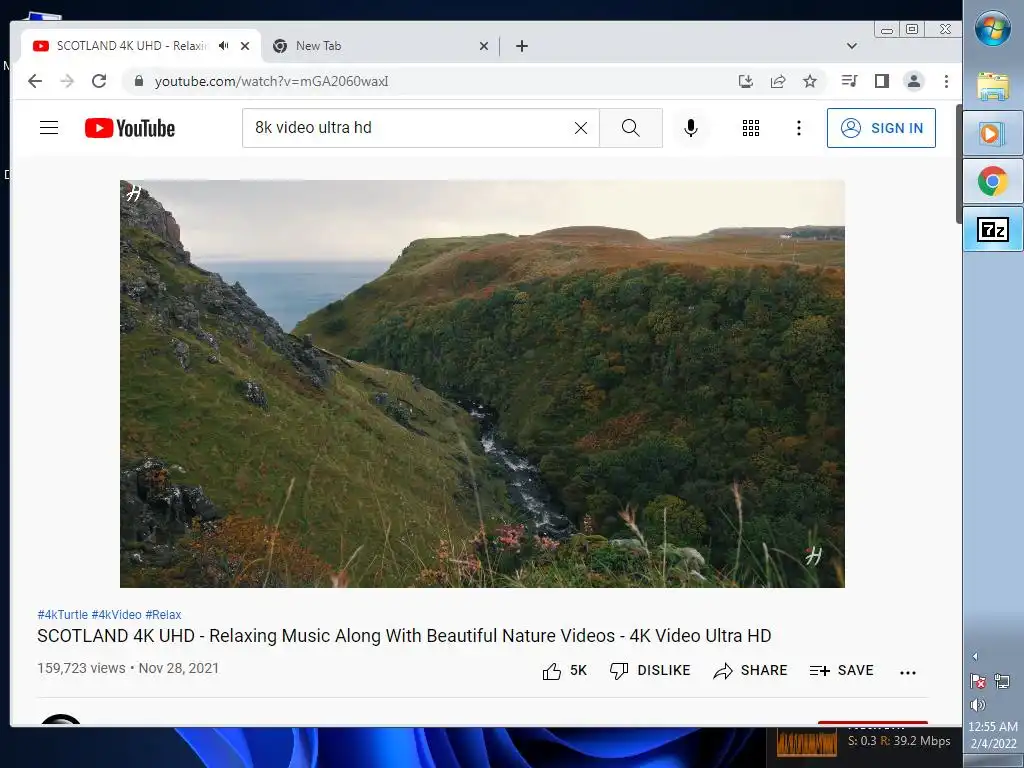
Task: Click the browser forward arrow
Action: (67, 81)
